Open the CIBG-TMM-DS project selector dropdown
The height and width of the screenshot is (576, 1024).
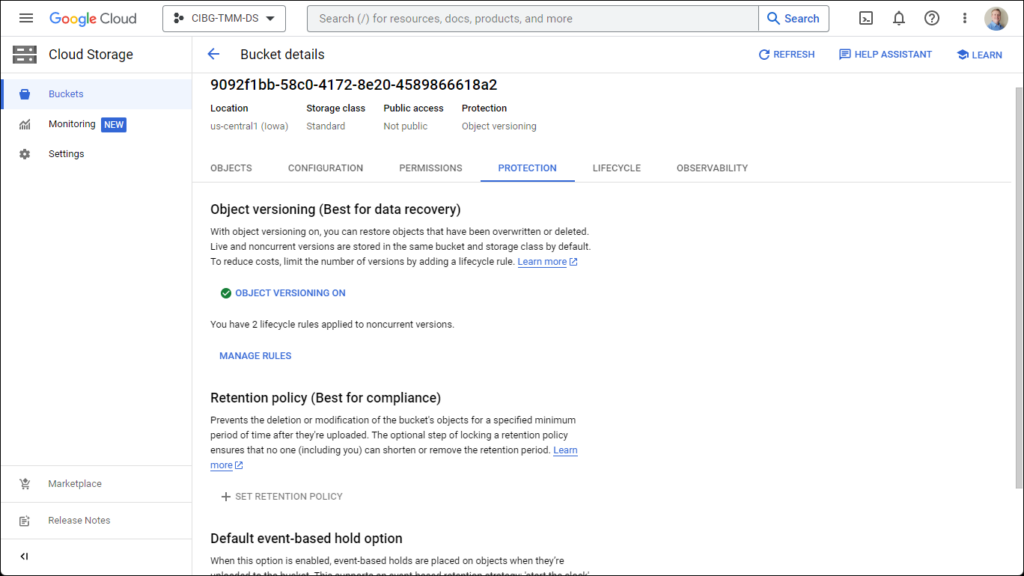(224, 18)
